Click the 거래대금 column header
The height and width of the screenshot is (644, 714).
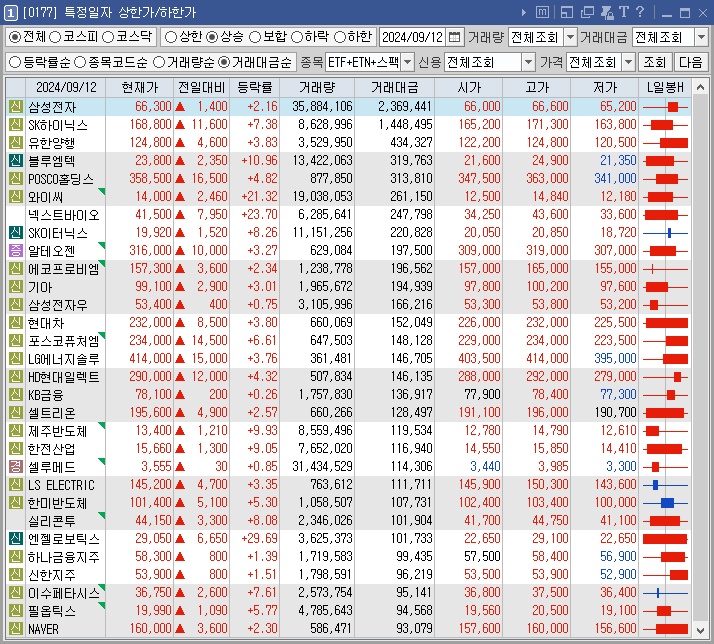[x=394, y=87]
